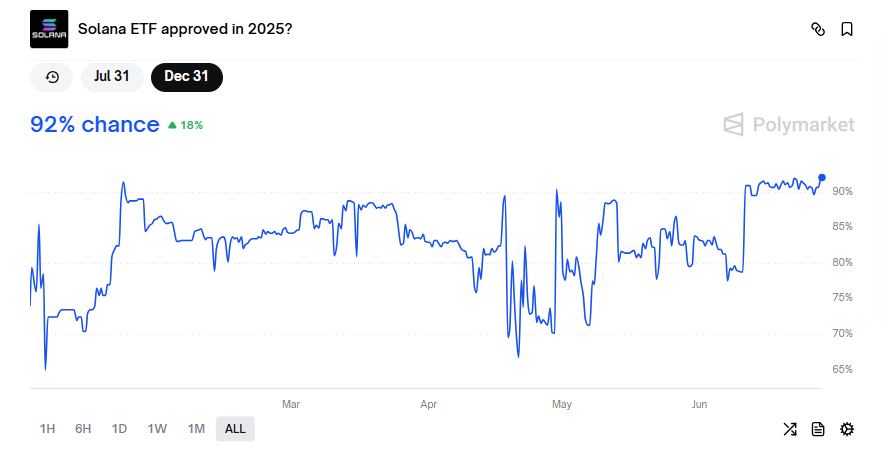881x457 pixels.
Task: Switch chart range to 1D
Action: (x=119, y=429)
